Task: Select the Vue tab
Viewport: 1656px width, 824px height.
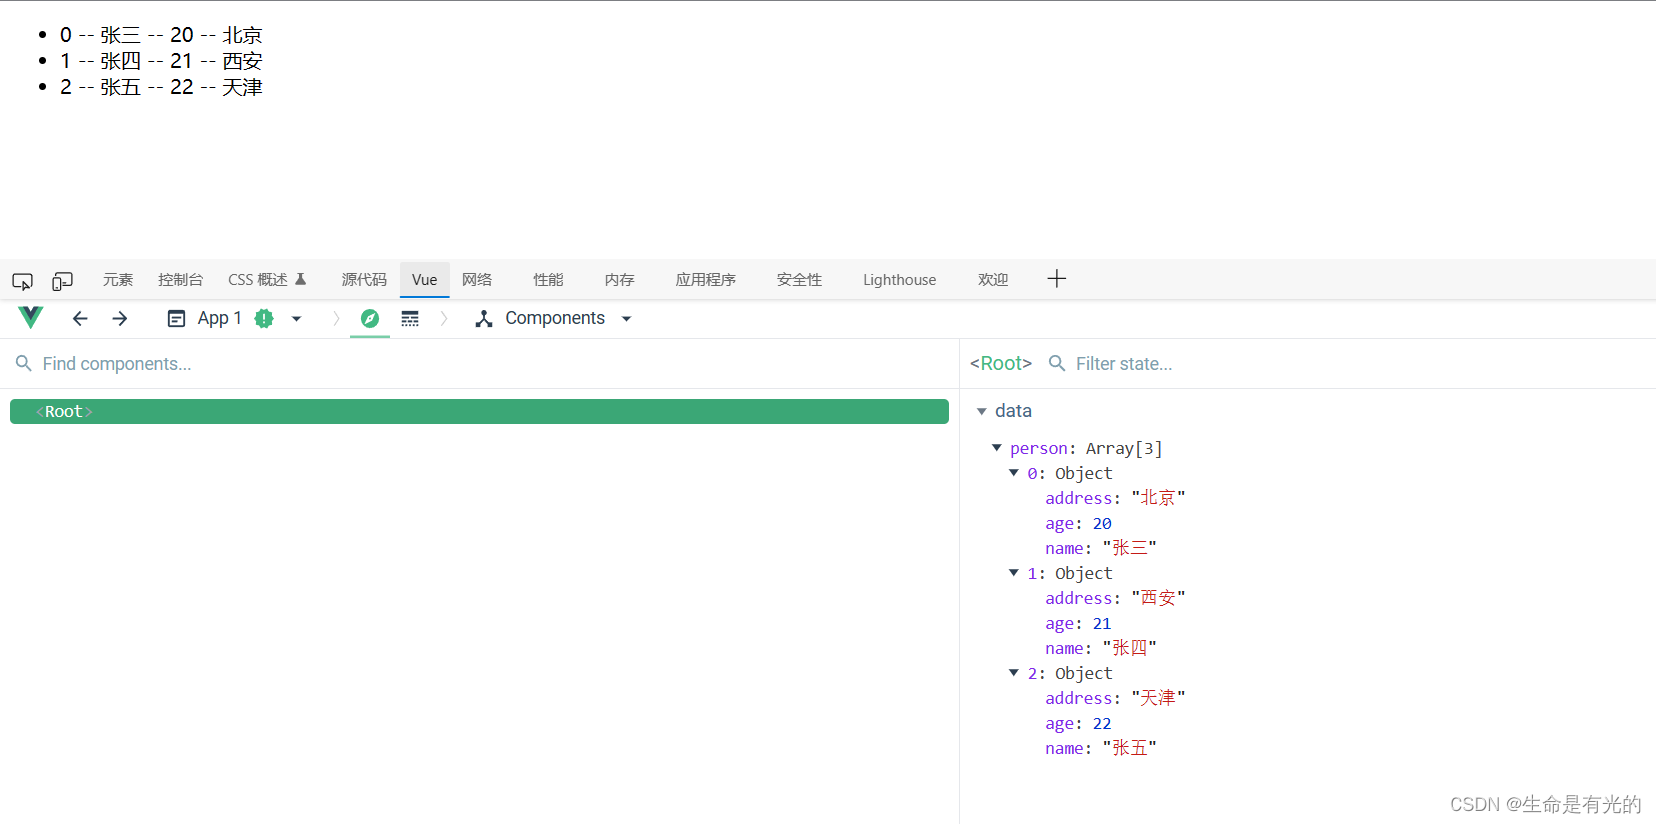Action: point(425,280)
